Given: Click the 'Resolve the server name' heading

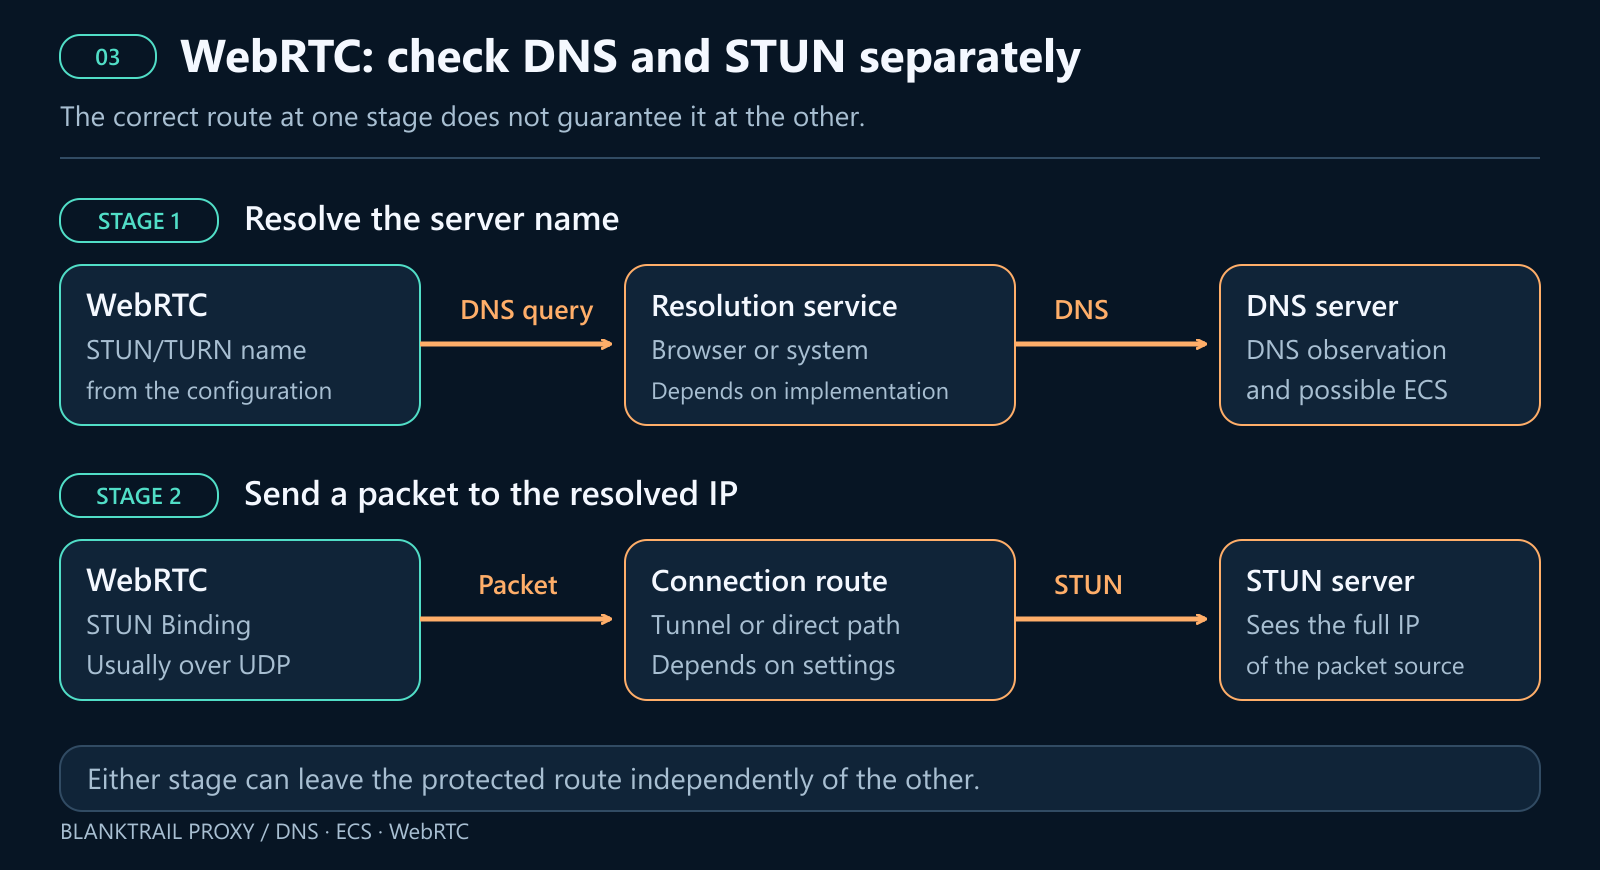Looking at the screenshot, I should (432, 219).
